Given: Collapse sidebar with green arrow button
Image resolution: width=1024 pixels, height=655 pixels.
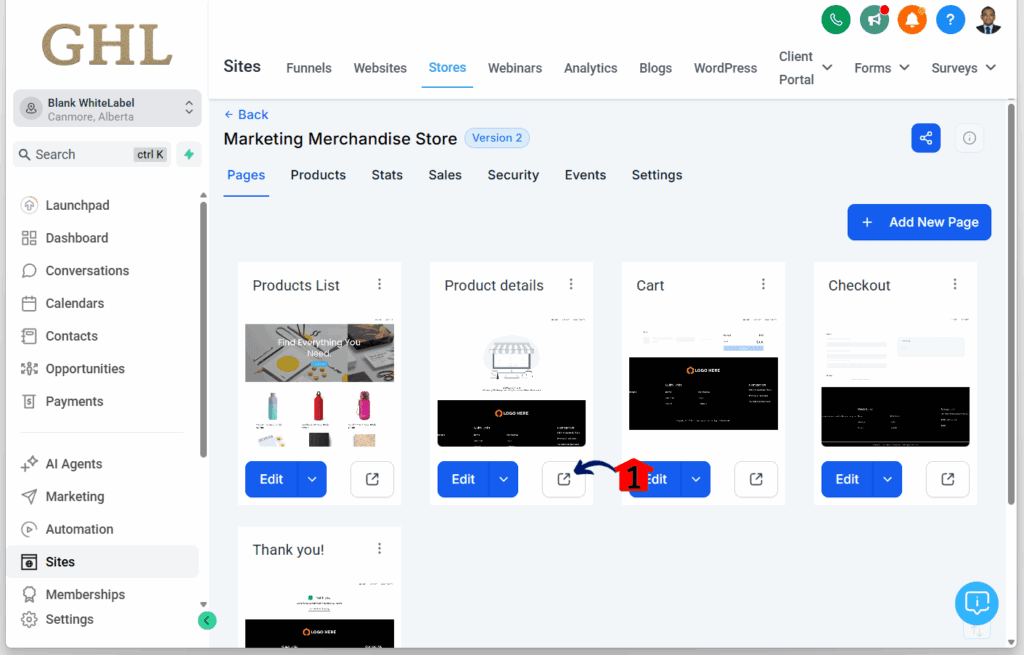Looking at the screenshot, I should [x=207, y=620].
